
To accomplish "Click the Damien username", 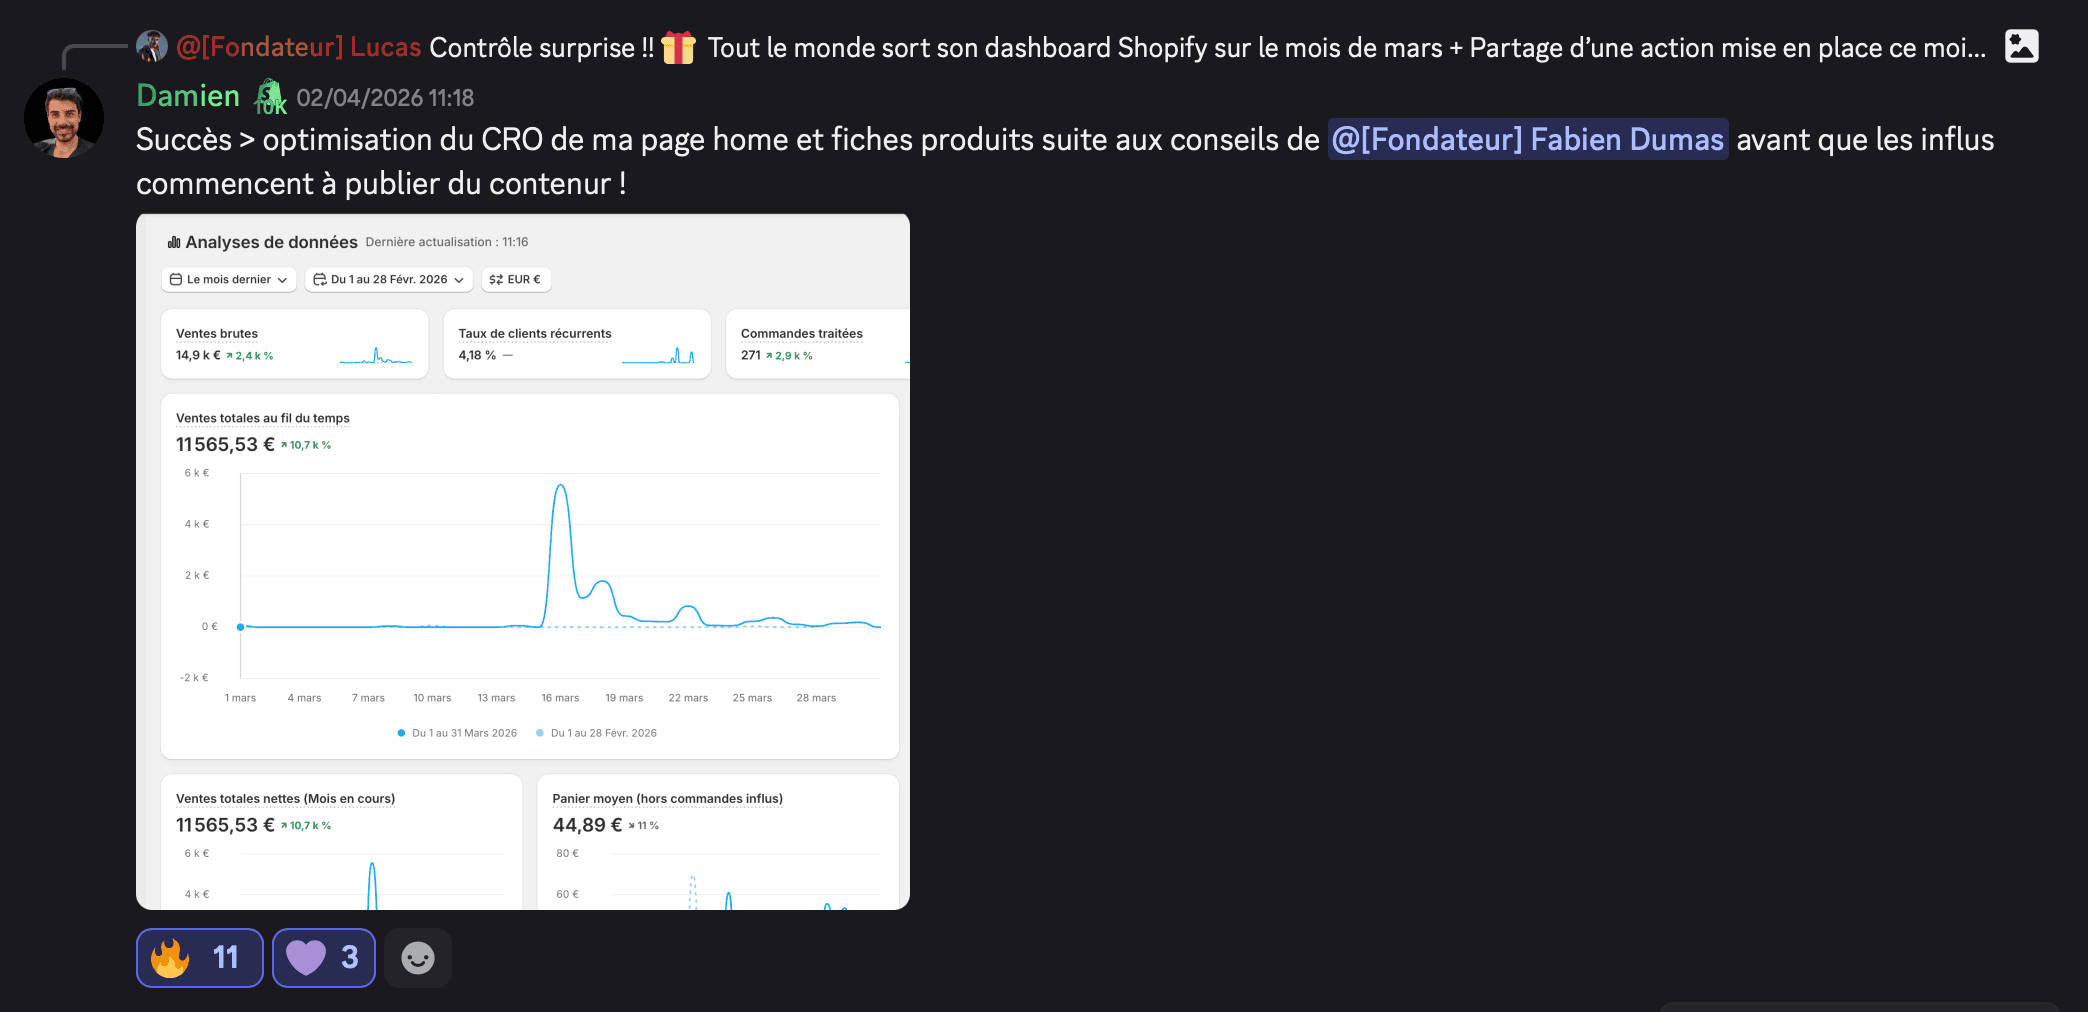I will [188, 96].
